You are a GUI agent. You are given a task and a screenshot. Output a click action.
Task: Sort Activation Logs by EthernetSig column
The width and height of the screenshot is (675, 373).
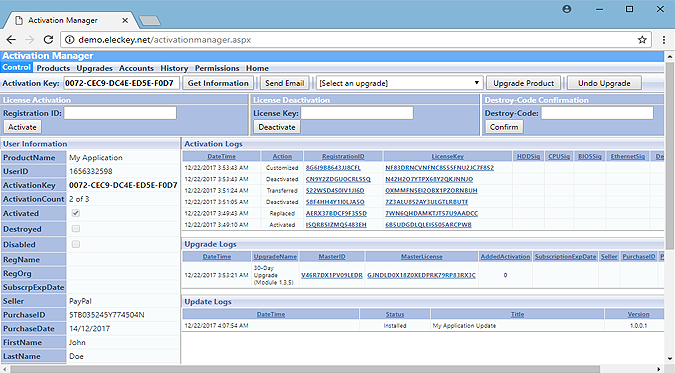pyautogui.click(x=628, y=156)
